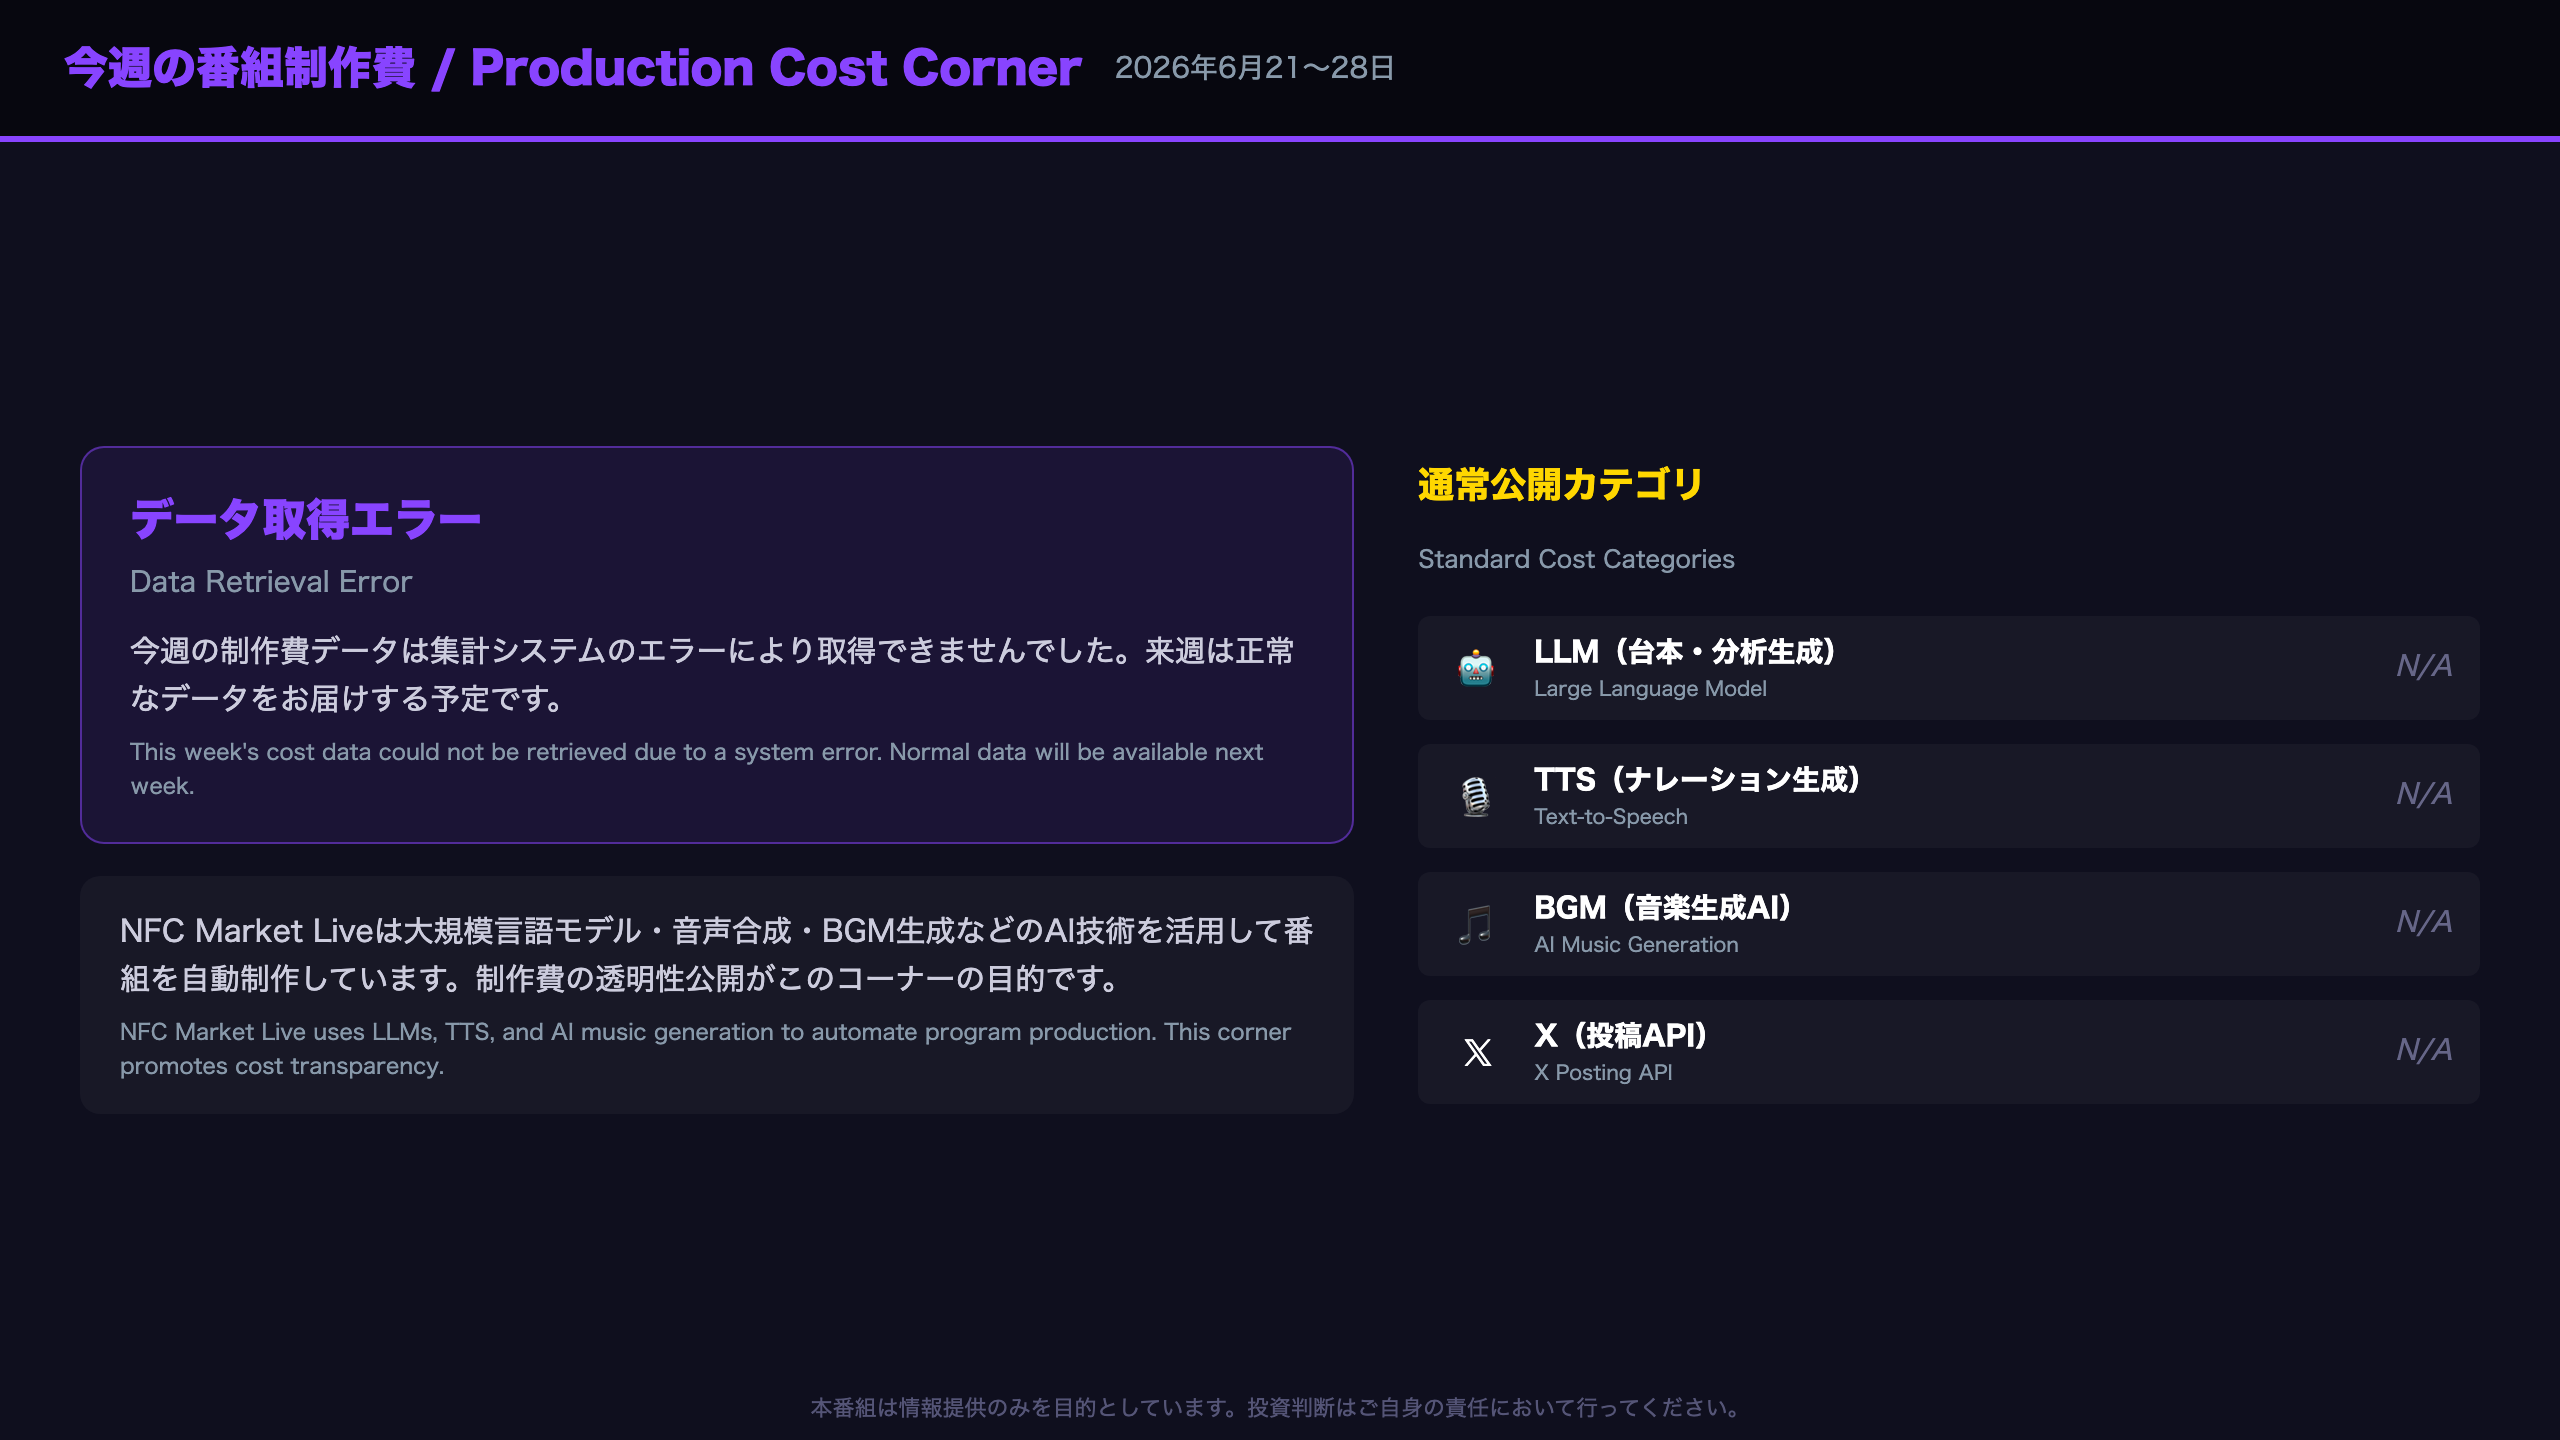
Task: Click the date range 2026年6月21〜28日
Action: coord(1254,68)
